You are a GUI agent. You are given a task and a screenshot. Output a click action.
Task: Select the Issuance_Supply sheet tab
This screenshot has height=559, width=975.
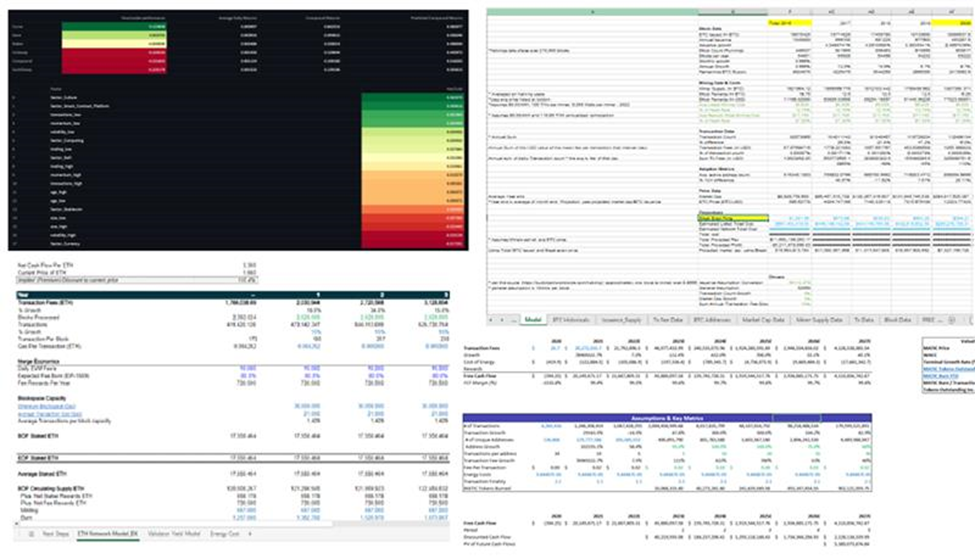(621, 320)
